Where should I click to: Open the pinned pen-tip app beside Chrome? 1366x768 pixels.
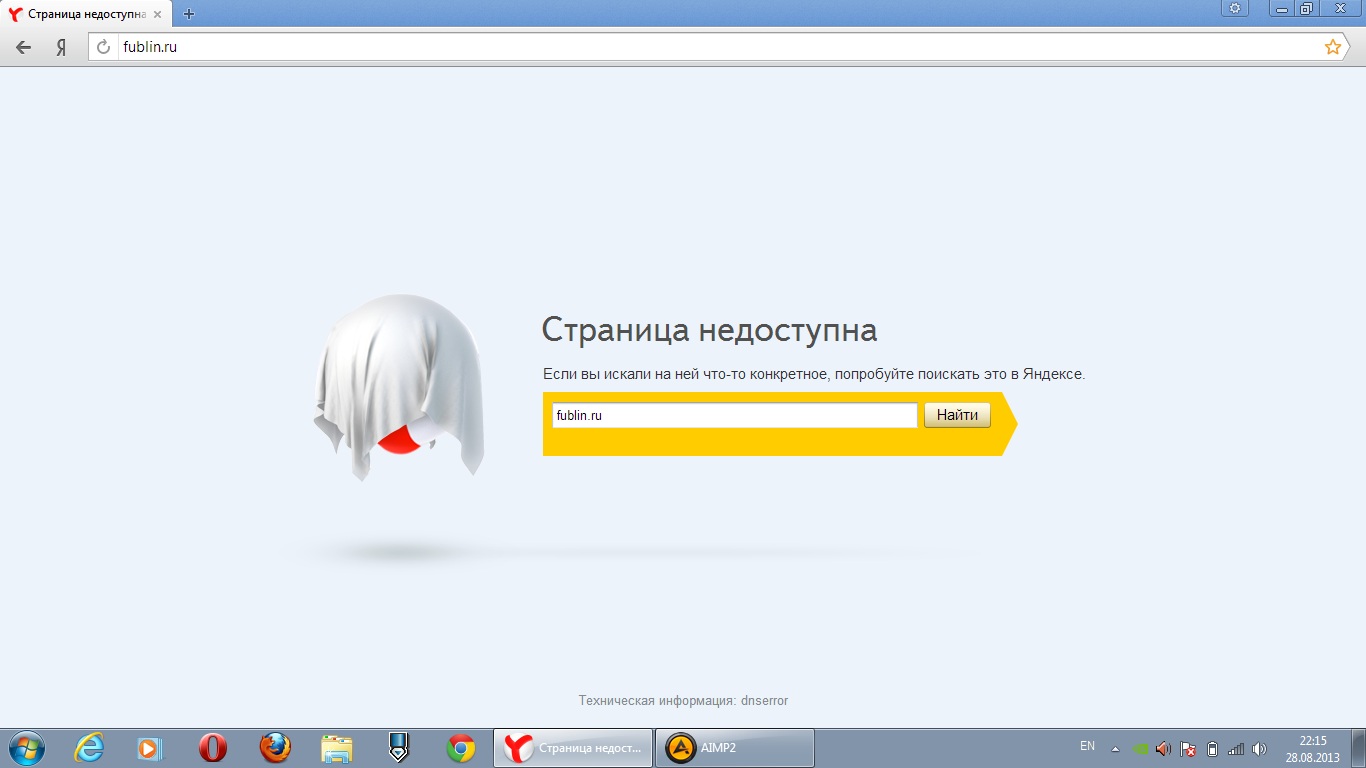398,748
